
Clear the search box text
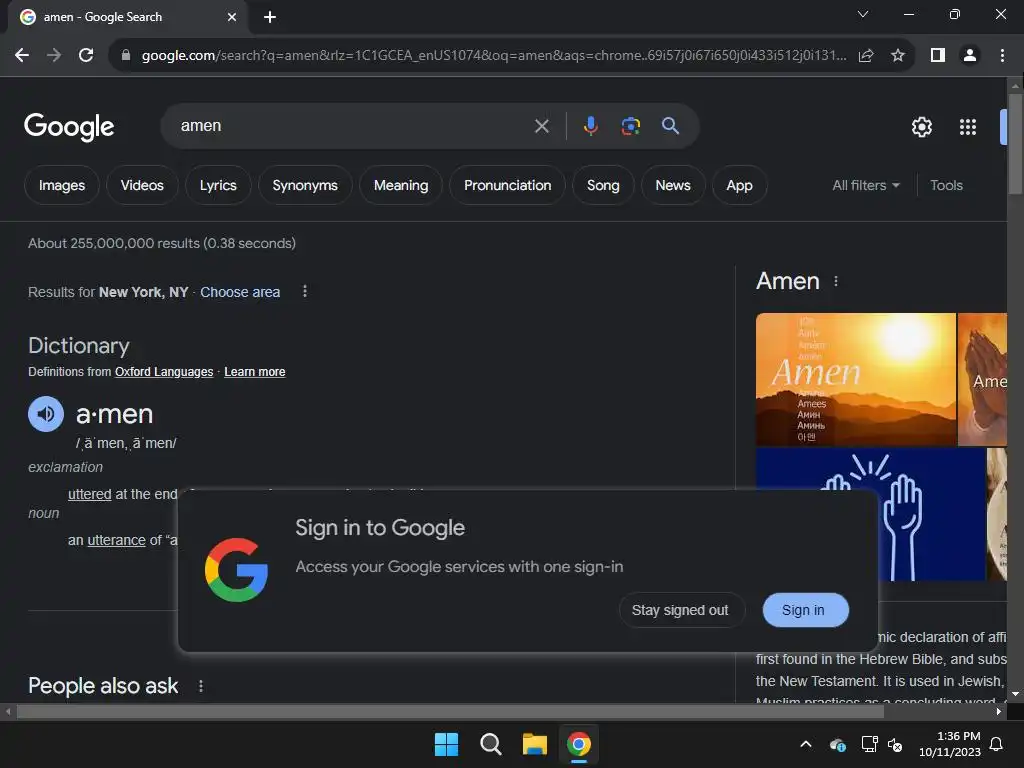pyautogui.click(x=541, y=126)
